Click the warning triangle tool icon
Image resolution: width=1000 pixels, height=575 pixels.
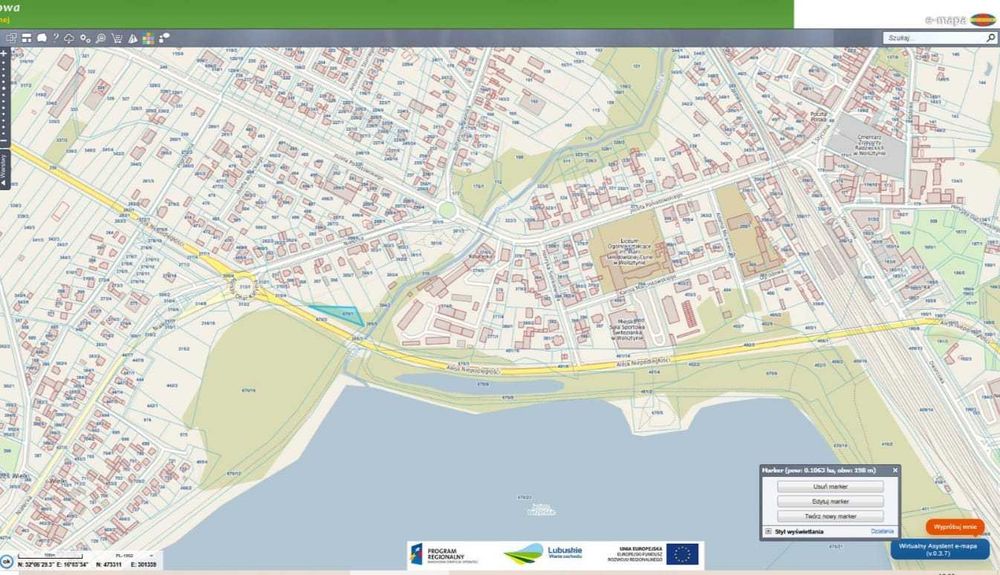pyautogui.click(x=133, y=38)
